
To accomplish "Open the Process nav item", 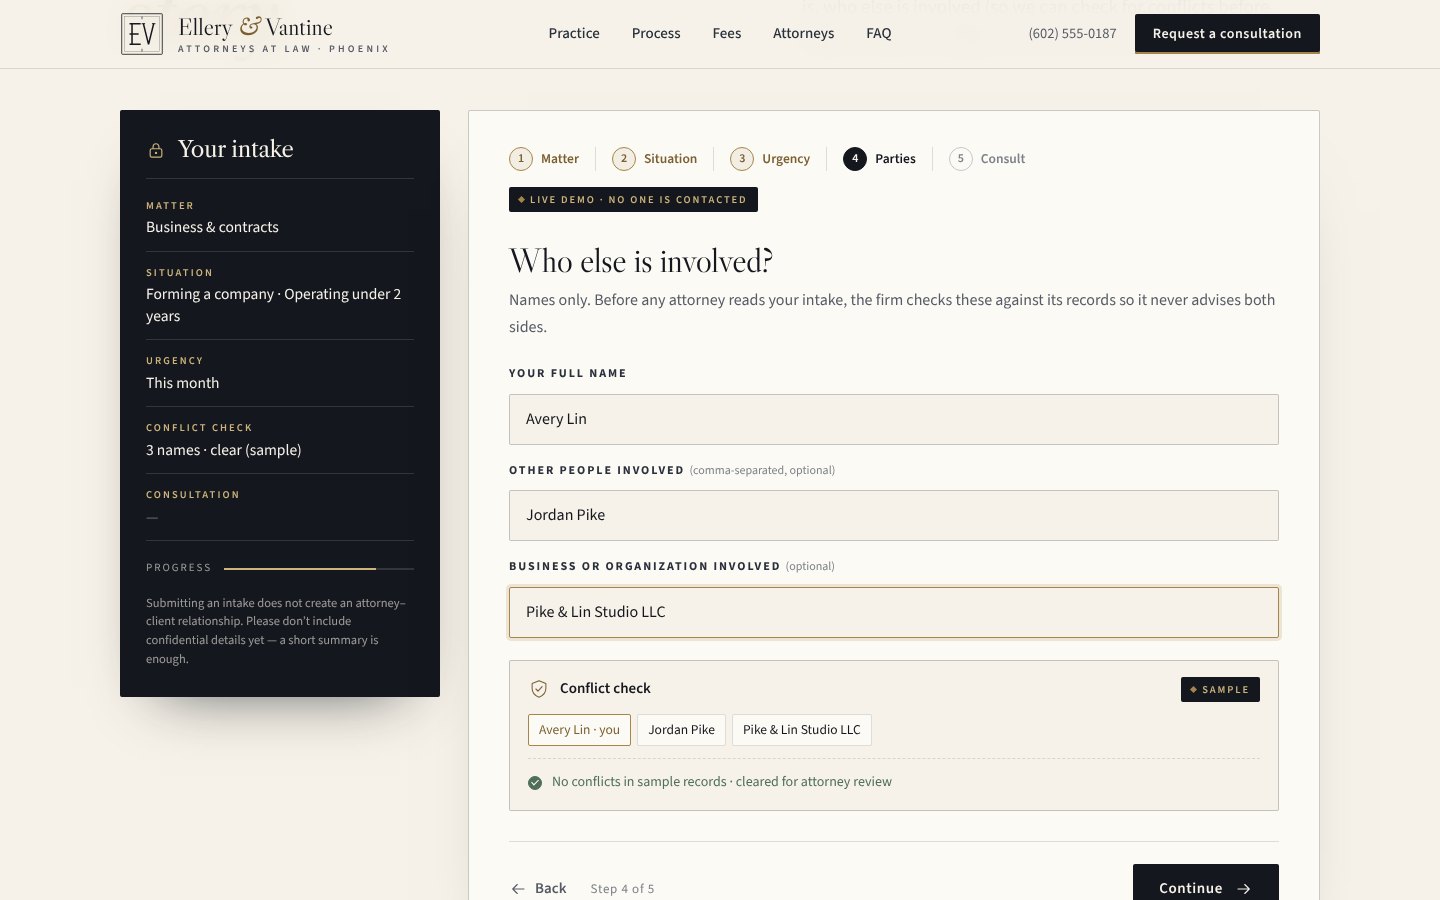I will [656, 33].
